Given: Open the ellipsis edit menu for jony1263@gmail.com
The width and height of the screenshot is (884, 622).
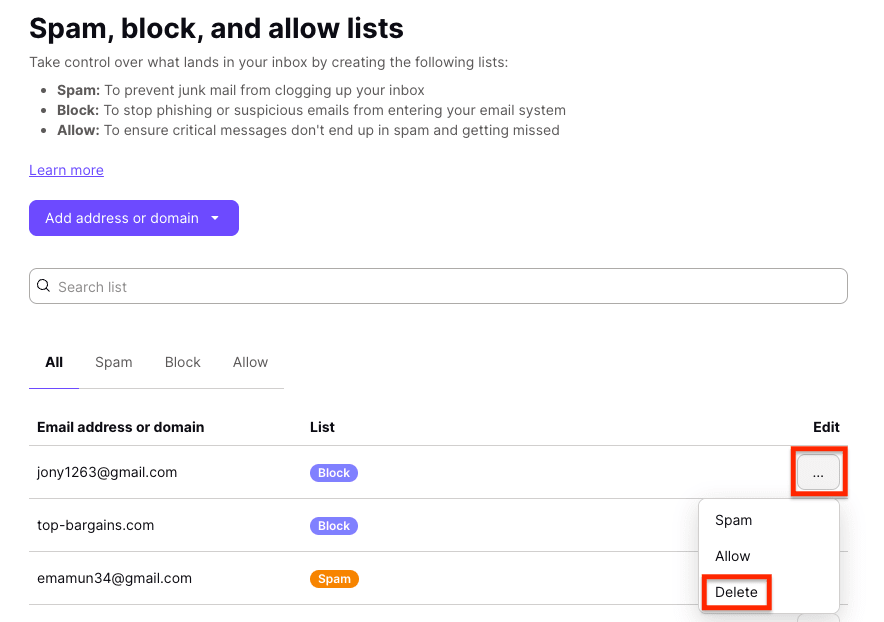Looking at the screenshot, I should 819,471.
